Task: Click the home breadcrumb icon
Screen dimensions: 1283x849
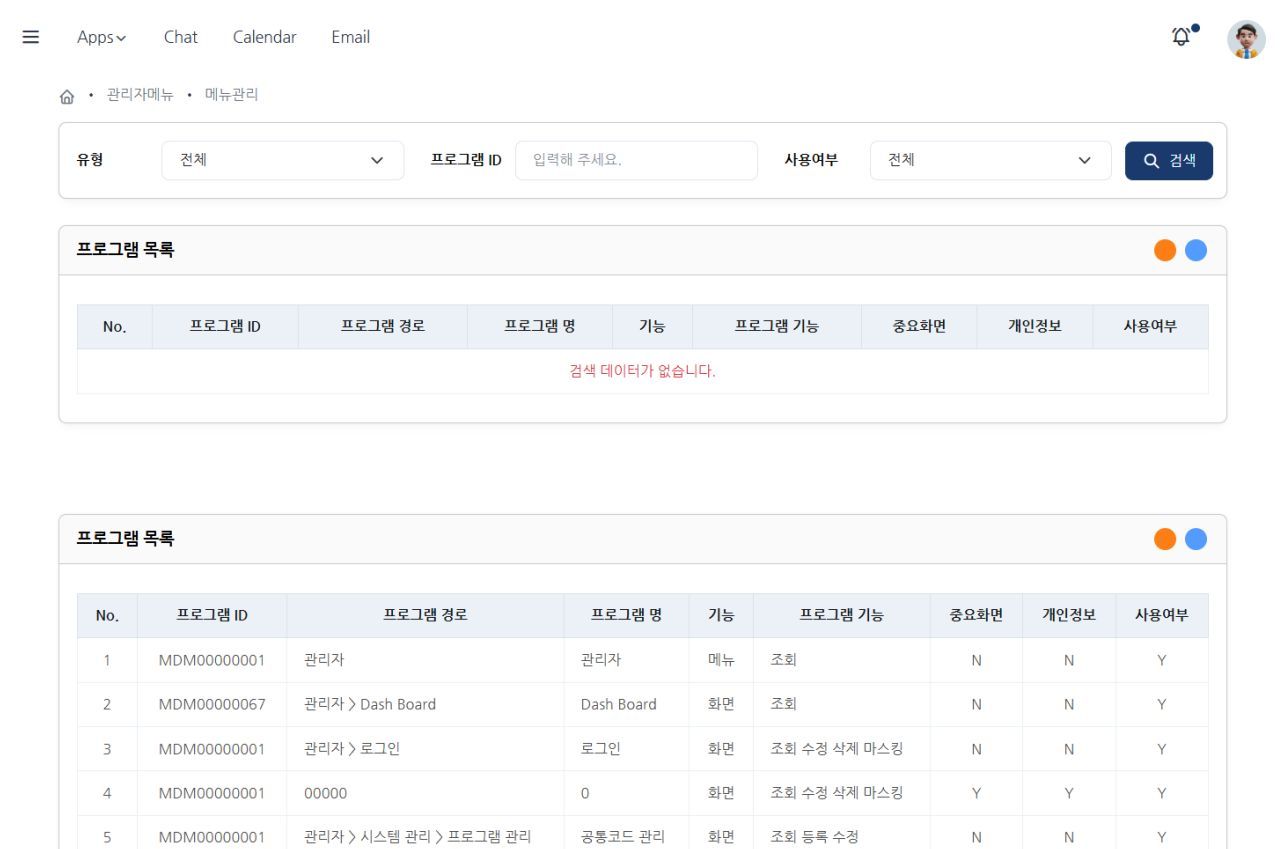Action: click(x=67, y=97)
